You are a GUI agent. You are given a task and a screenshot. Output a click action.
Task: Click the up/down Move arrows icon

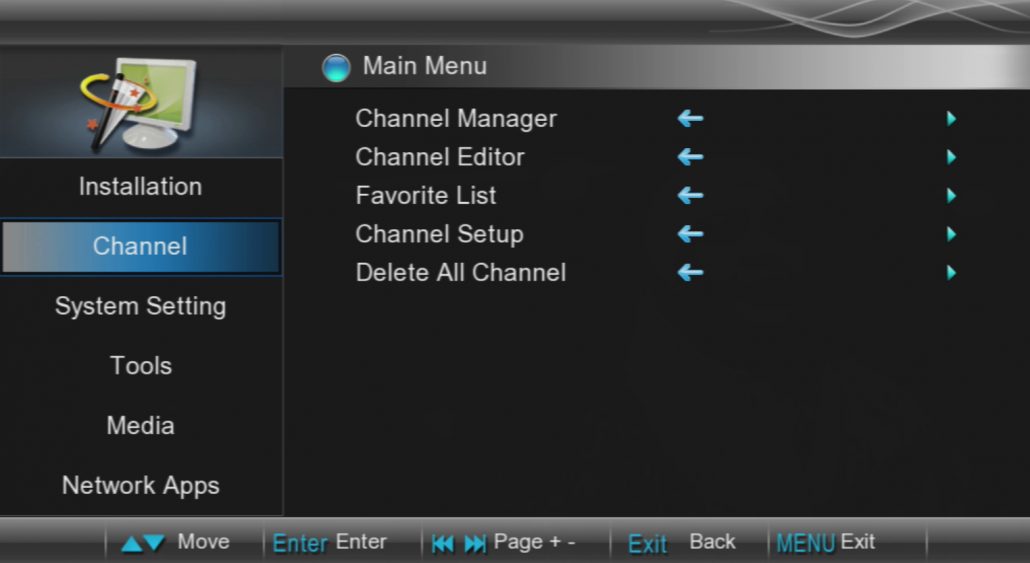click(x=143, y=543)
